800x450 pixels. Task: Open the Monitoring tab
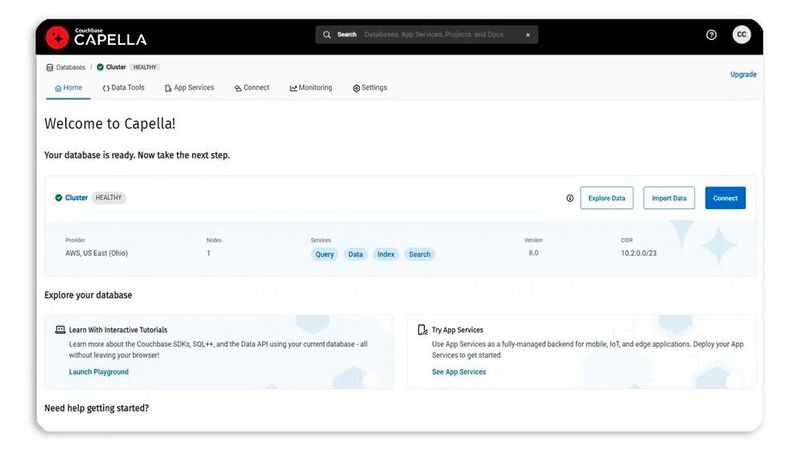311,88
